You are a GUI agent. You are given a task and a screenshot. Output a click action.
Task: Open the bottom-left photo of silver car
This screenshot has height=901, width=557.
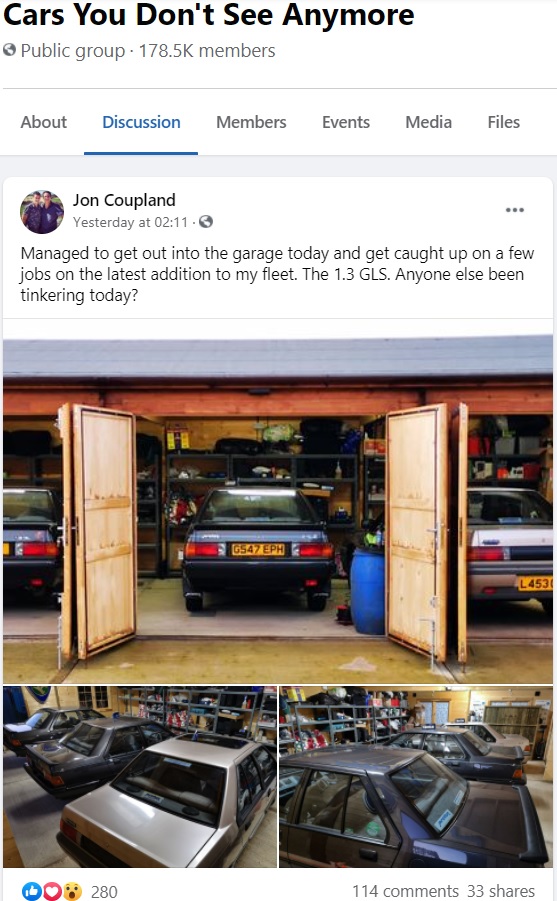pyautogui.click(x=140, y=777)
